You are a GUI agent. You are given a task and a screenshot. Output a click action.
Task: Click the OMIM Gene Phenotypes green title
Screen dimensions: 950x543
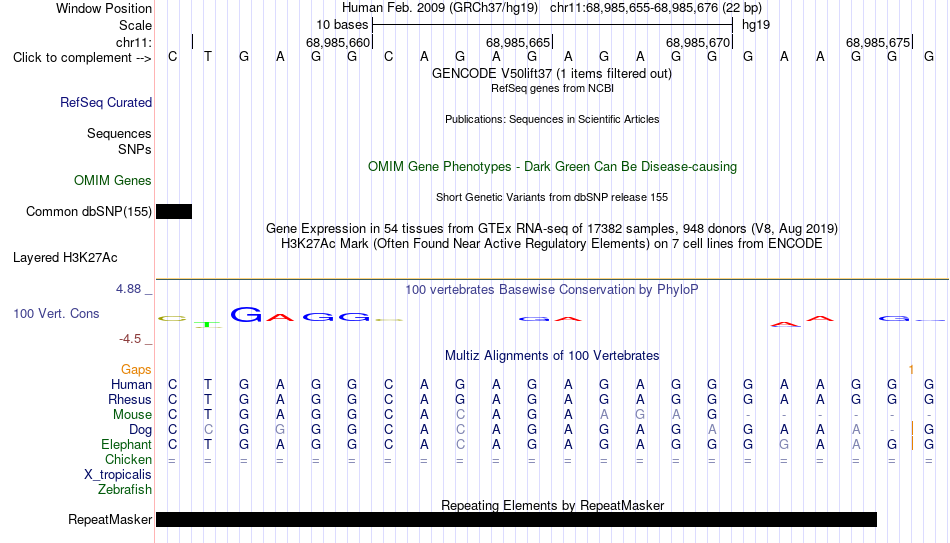(x=552, y=167)
